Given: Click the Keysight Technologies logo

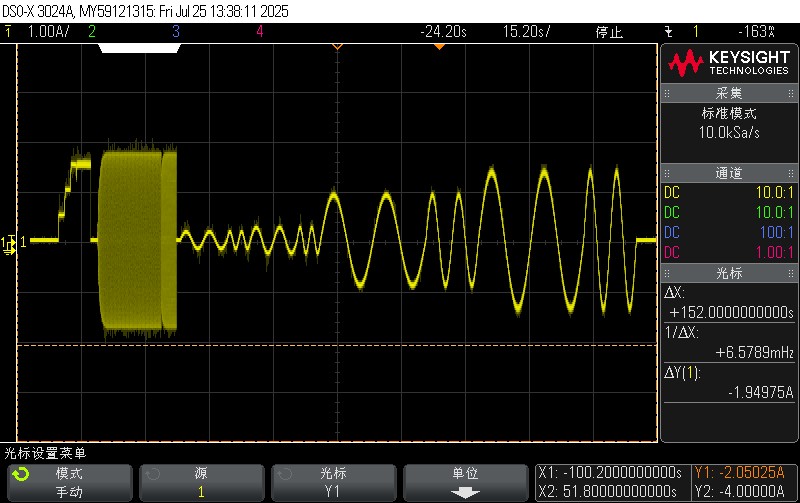Looking at the screenshot, I should coord(729,65).
